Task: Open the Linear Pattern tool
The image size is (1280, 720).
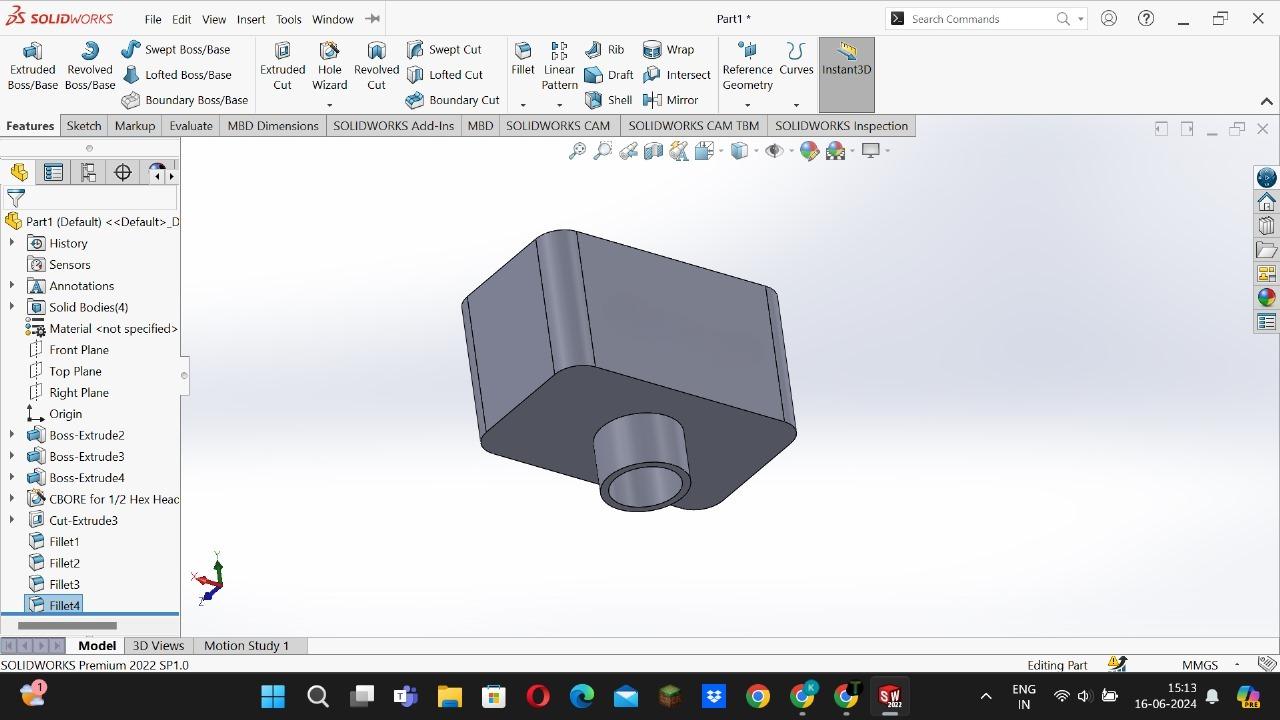Action: click(559, 66)
